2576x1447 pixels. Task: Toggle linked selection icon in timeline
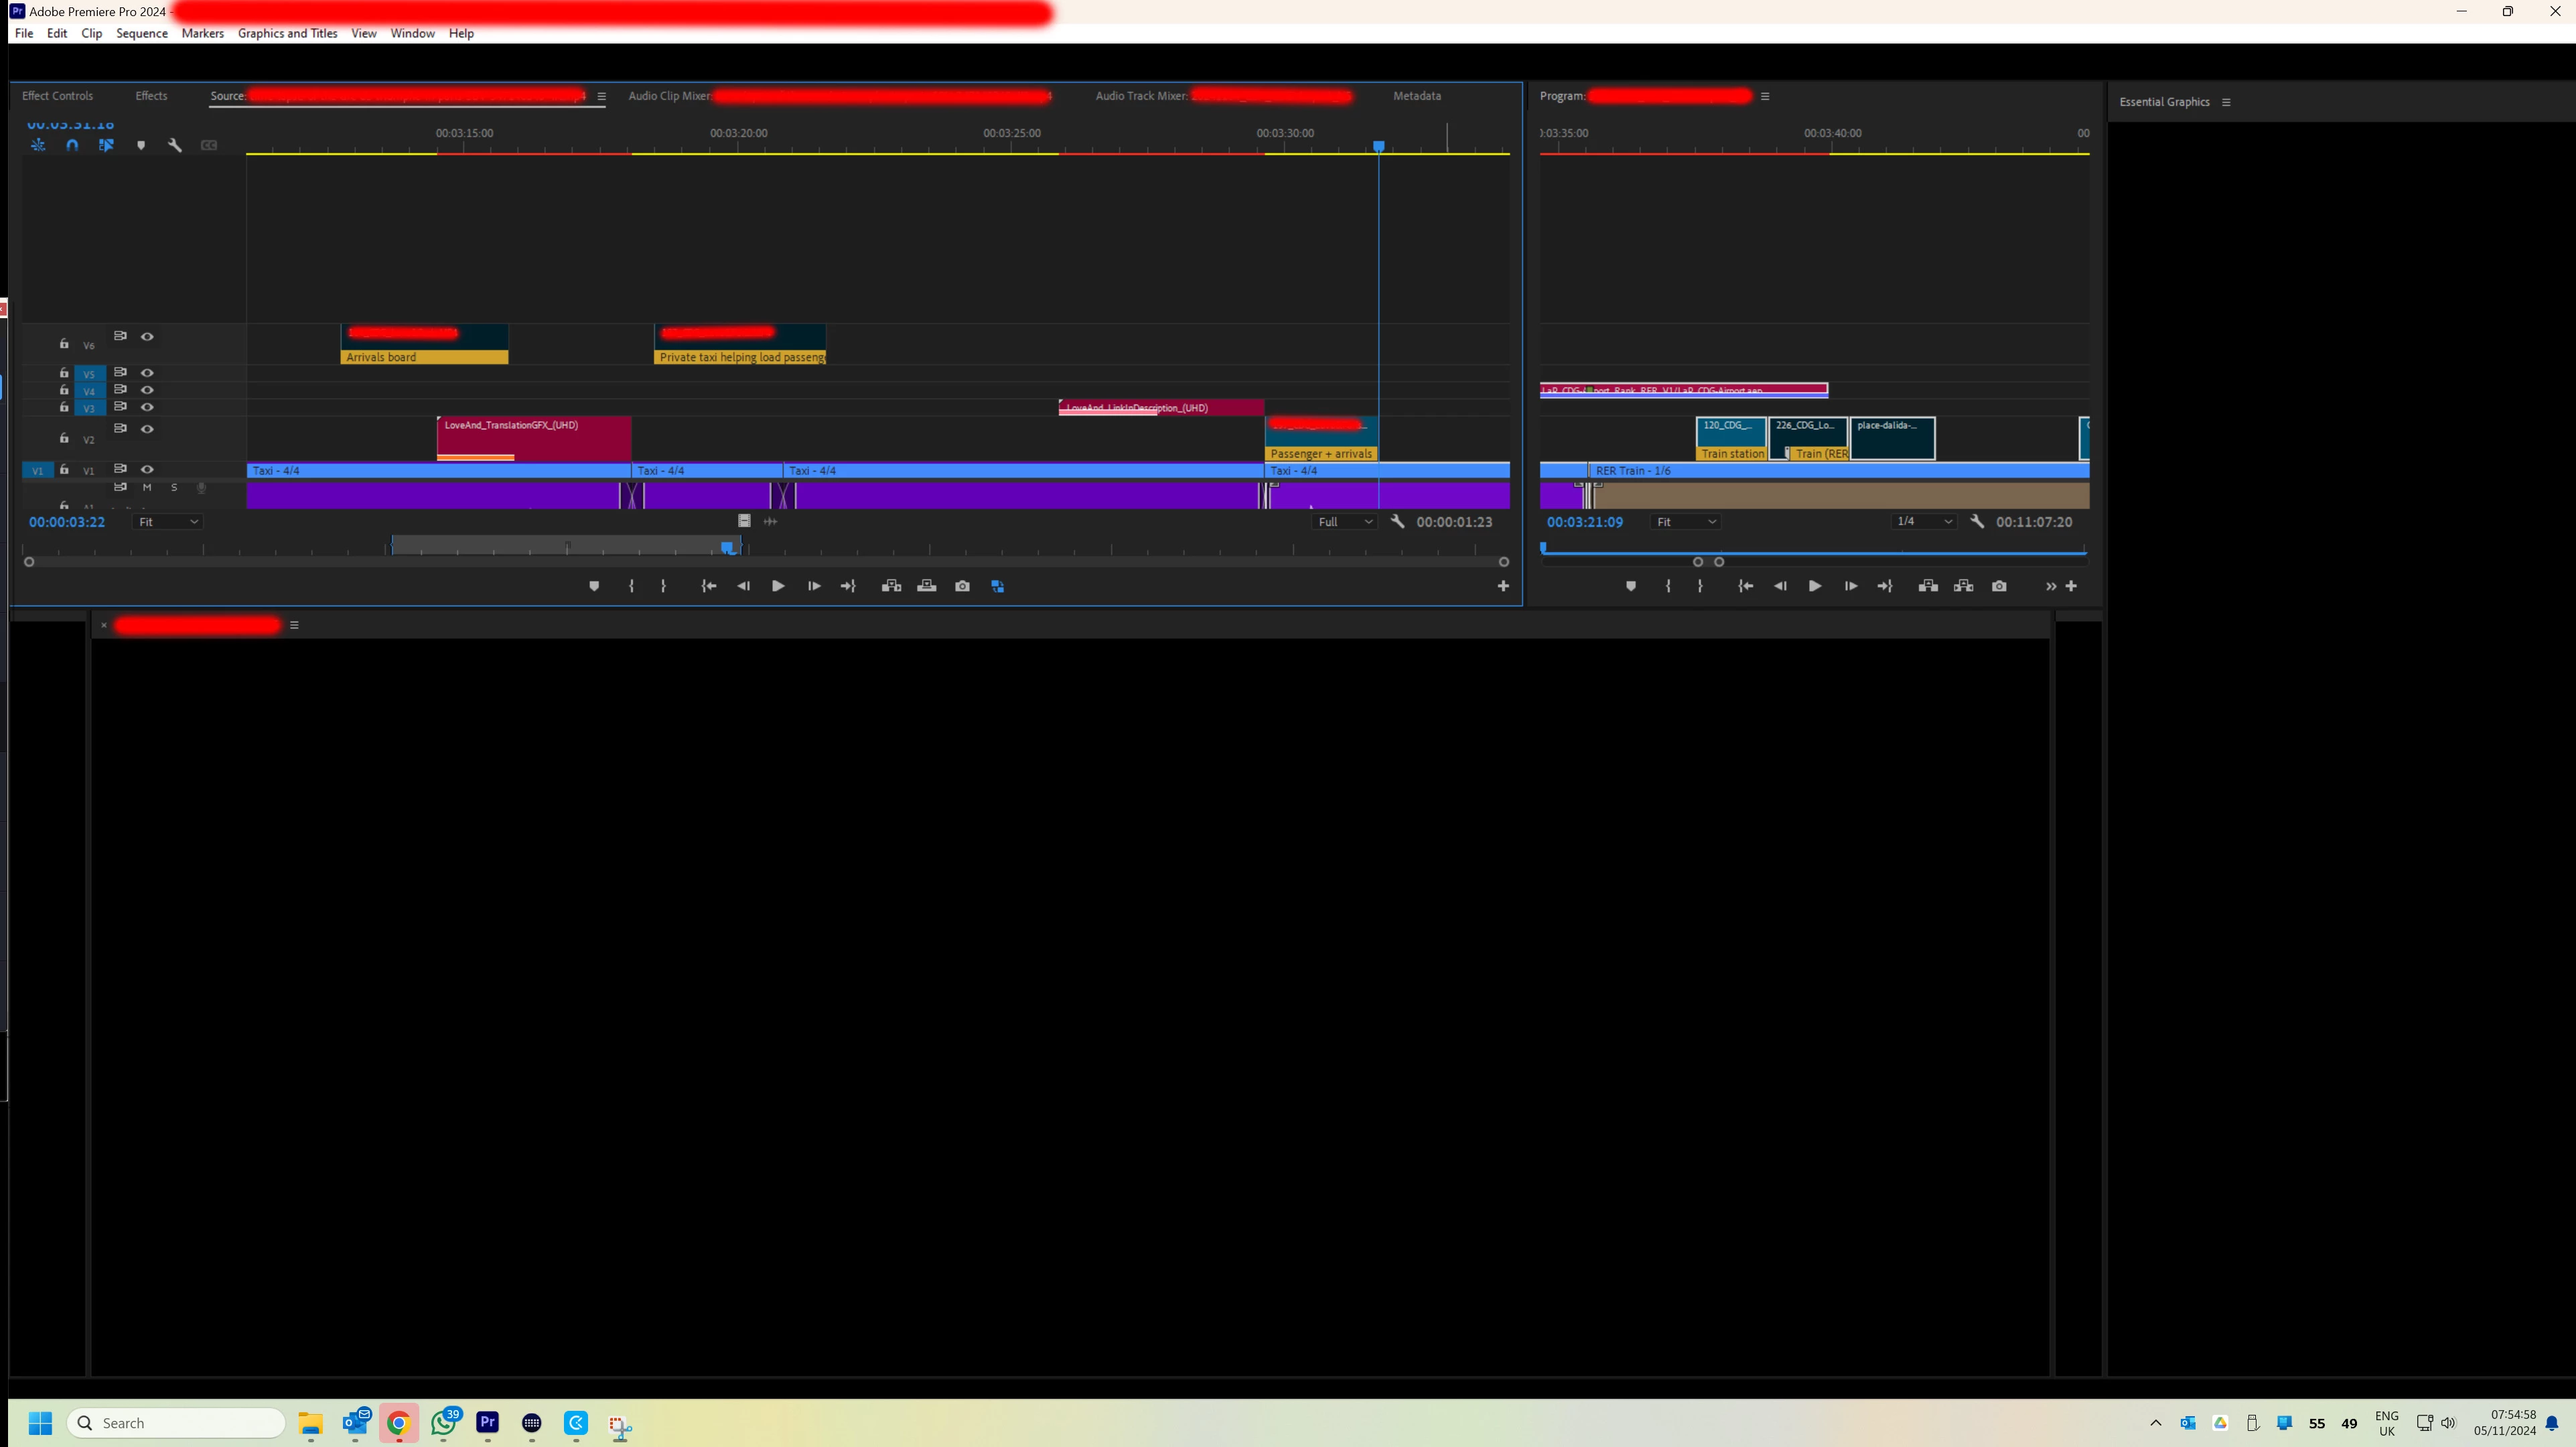(106, 145)
